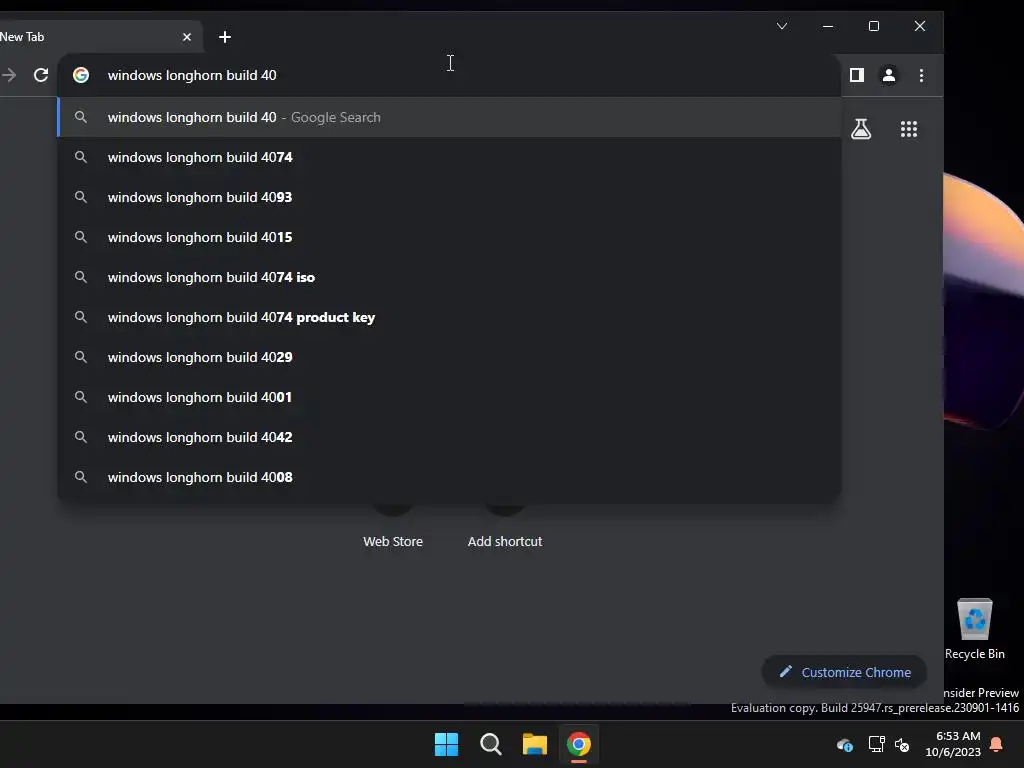Viewport: 1024px width, 768px height.
Task: Reload the page with the refresh icon
Action: 41,75
